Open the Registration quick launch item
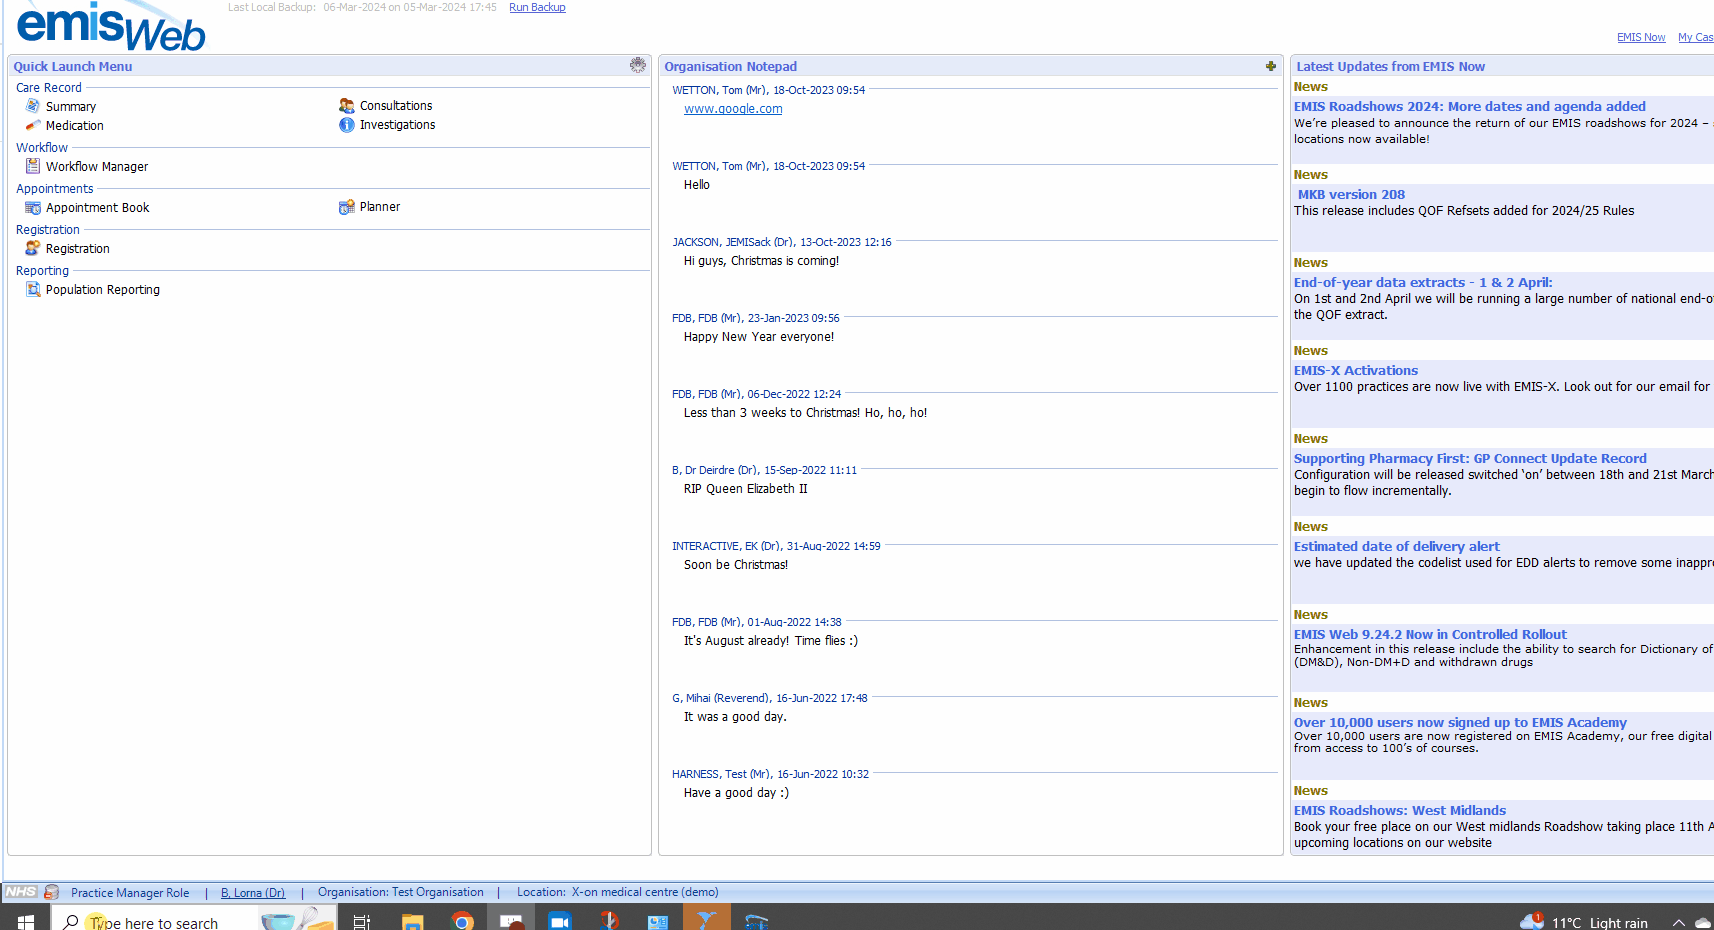Screen dimensions: 1714x930 click(x=78, y=249)
